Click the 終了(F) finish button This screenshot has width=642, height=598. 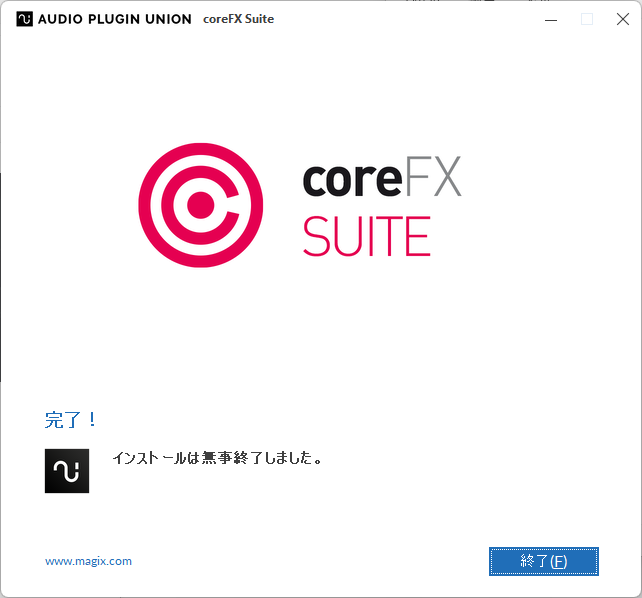[x=543, y=561]
